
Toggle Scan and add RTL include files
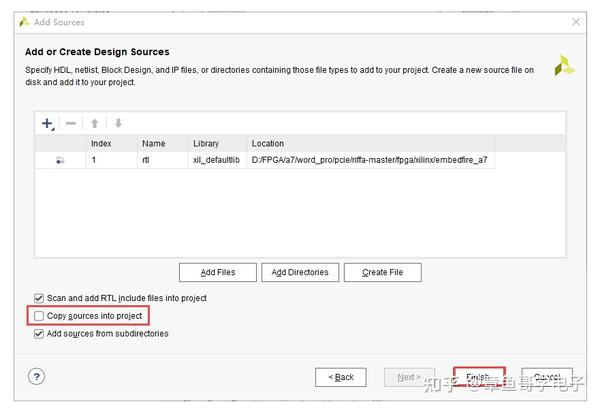(39, 298)
